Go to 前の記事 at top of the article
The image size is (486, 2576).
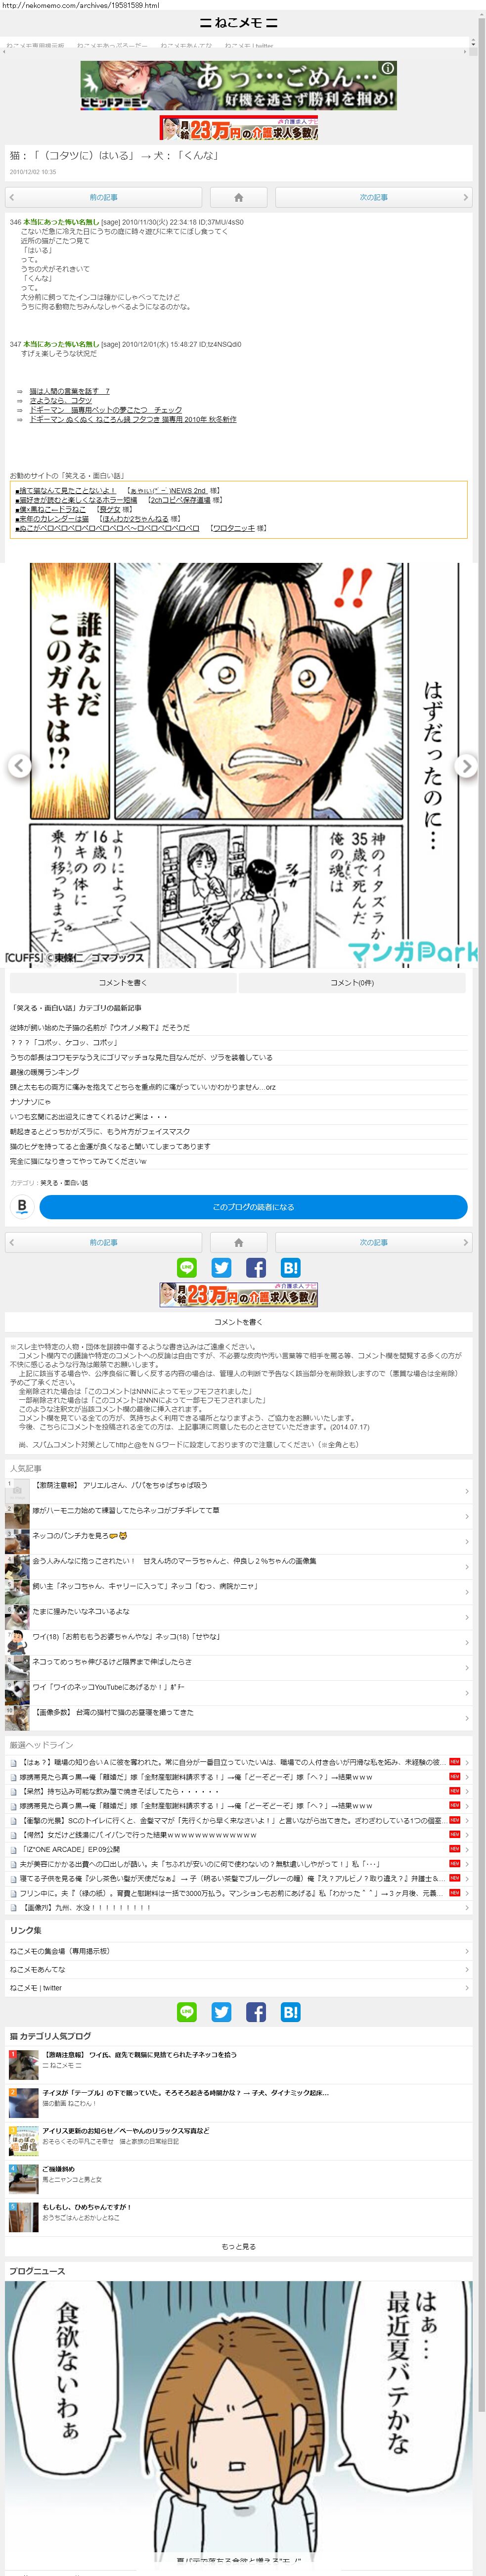[x=104, y=197]
